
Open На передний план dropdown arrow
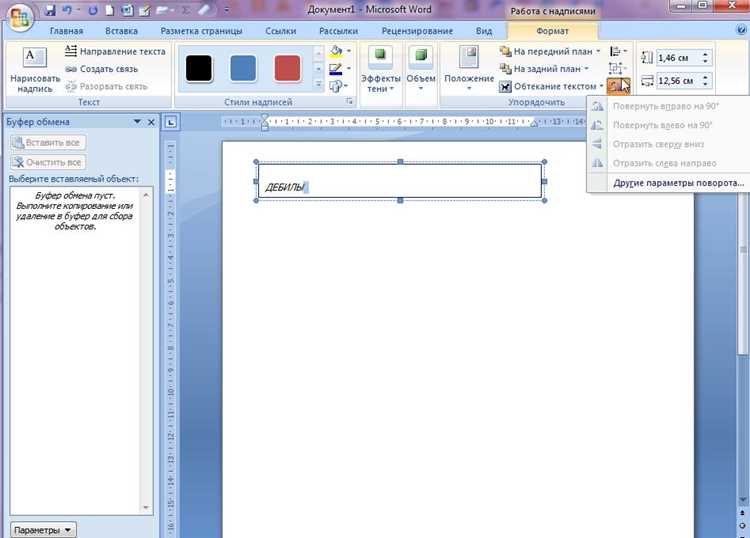click(598, 51)
